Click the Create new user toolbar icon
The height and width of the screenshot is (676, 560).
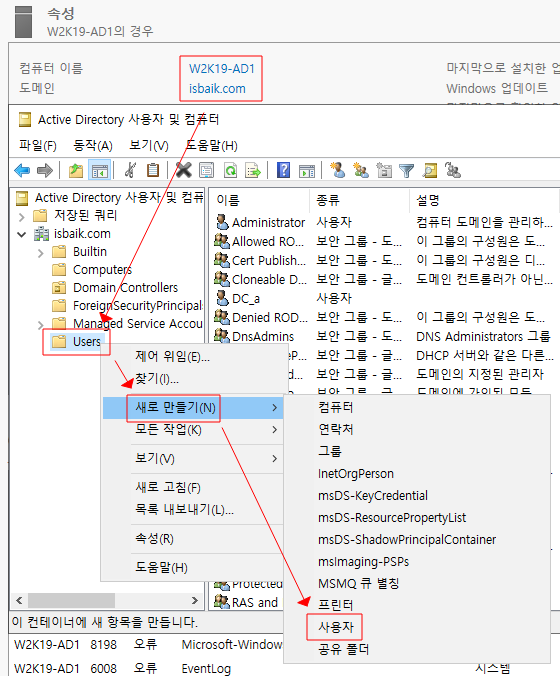point(338,170)
